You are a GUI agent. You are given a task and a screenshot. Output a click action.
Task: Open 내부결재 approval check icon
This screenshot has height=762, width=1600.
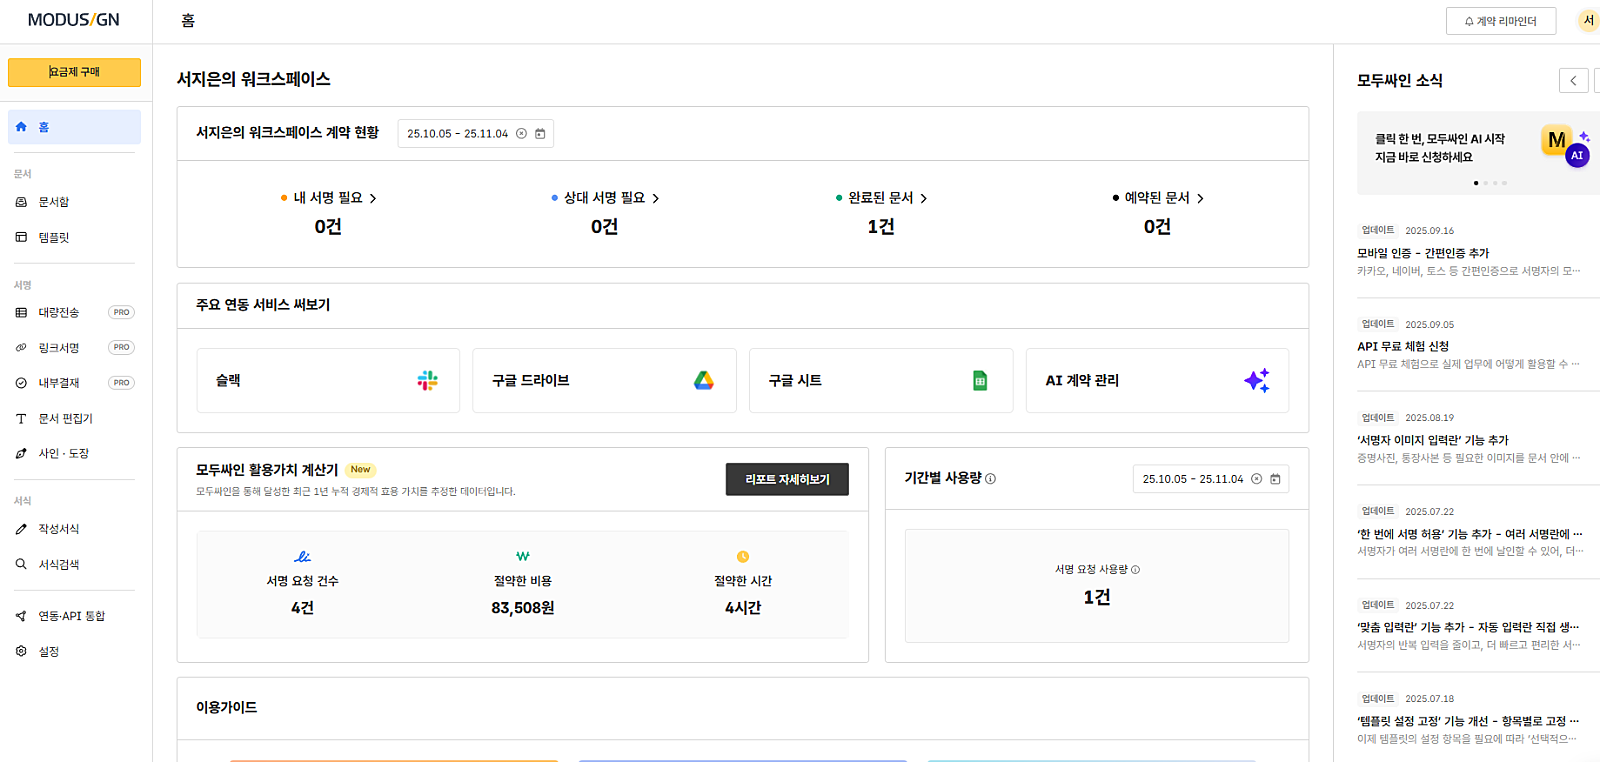[x=21, y=383]
